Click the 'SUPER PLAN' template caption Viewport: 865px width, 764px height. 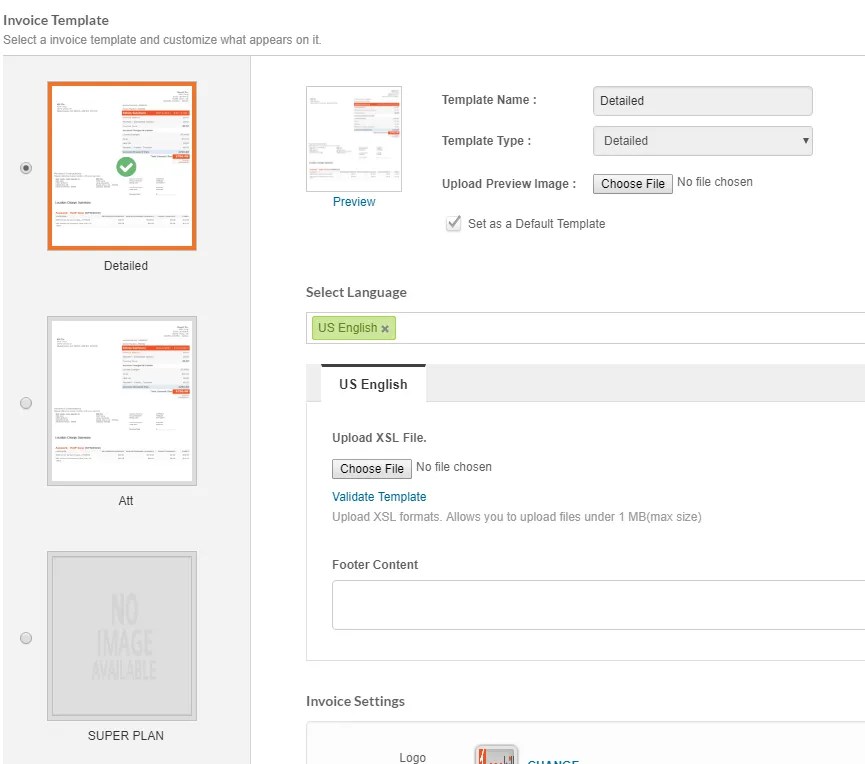126,736
